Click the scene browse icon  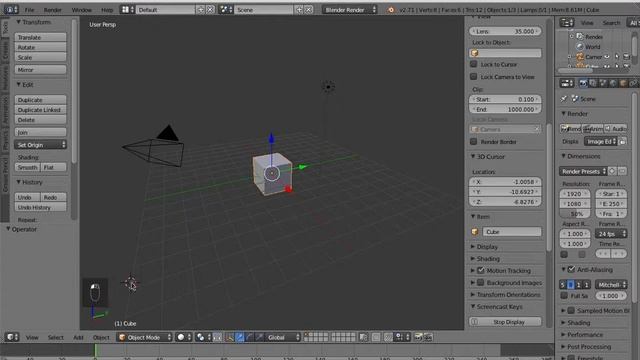point(226,9)
